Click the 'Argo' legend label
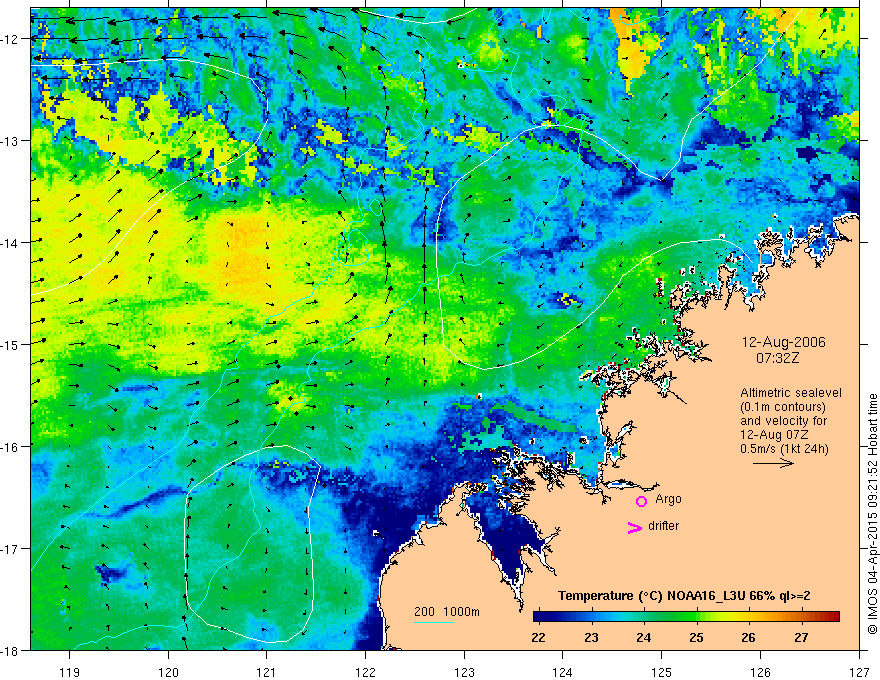The height and width of the screenshot is (680, 880). click(x=668, y=499)
